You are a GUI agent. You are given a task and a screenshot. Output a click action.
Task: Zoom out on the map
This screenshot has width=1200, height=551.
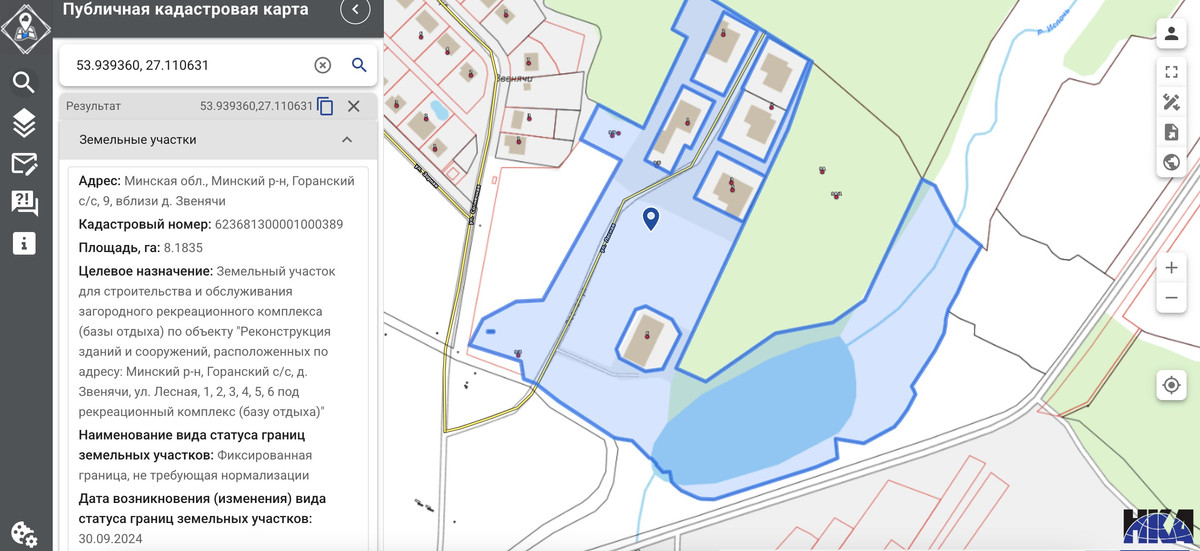coord(1171,298)
